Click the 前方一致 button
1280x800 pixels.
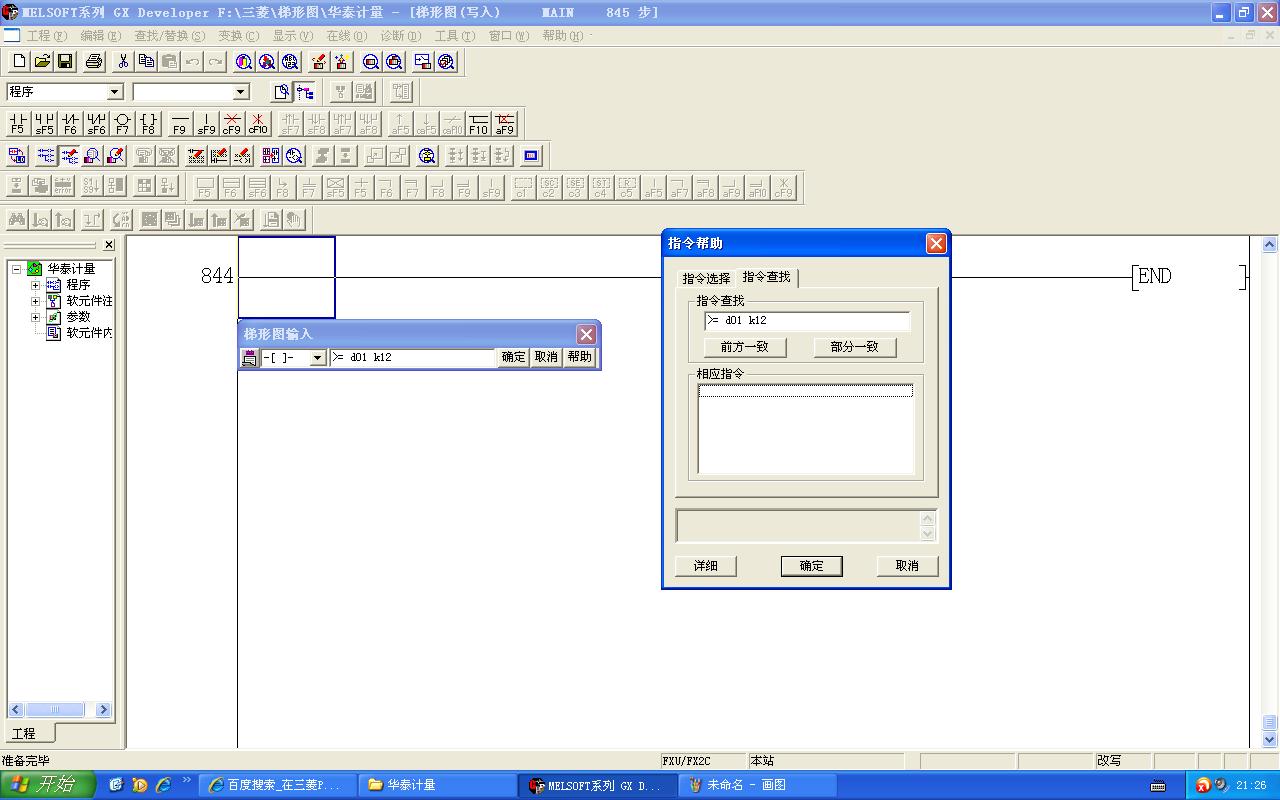[x=745, y=347]
